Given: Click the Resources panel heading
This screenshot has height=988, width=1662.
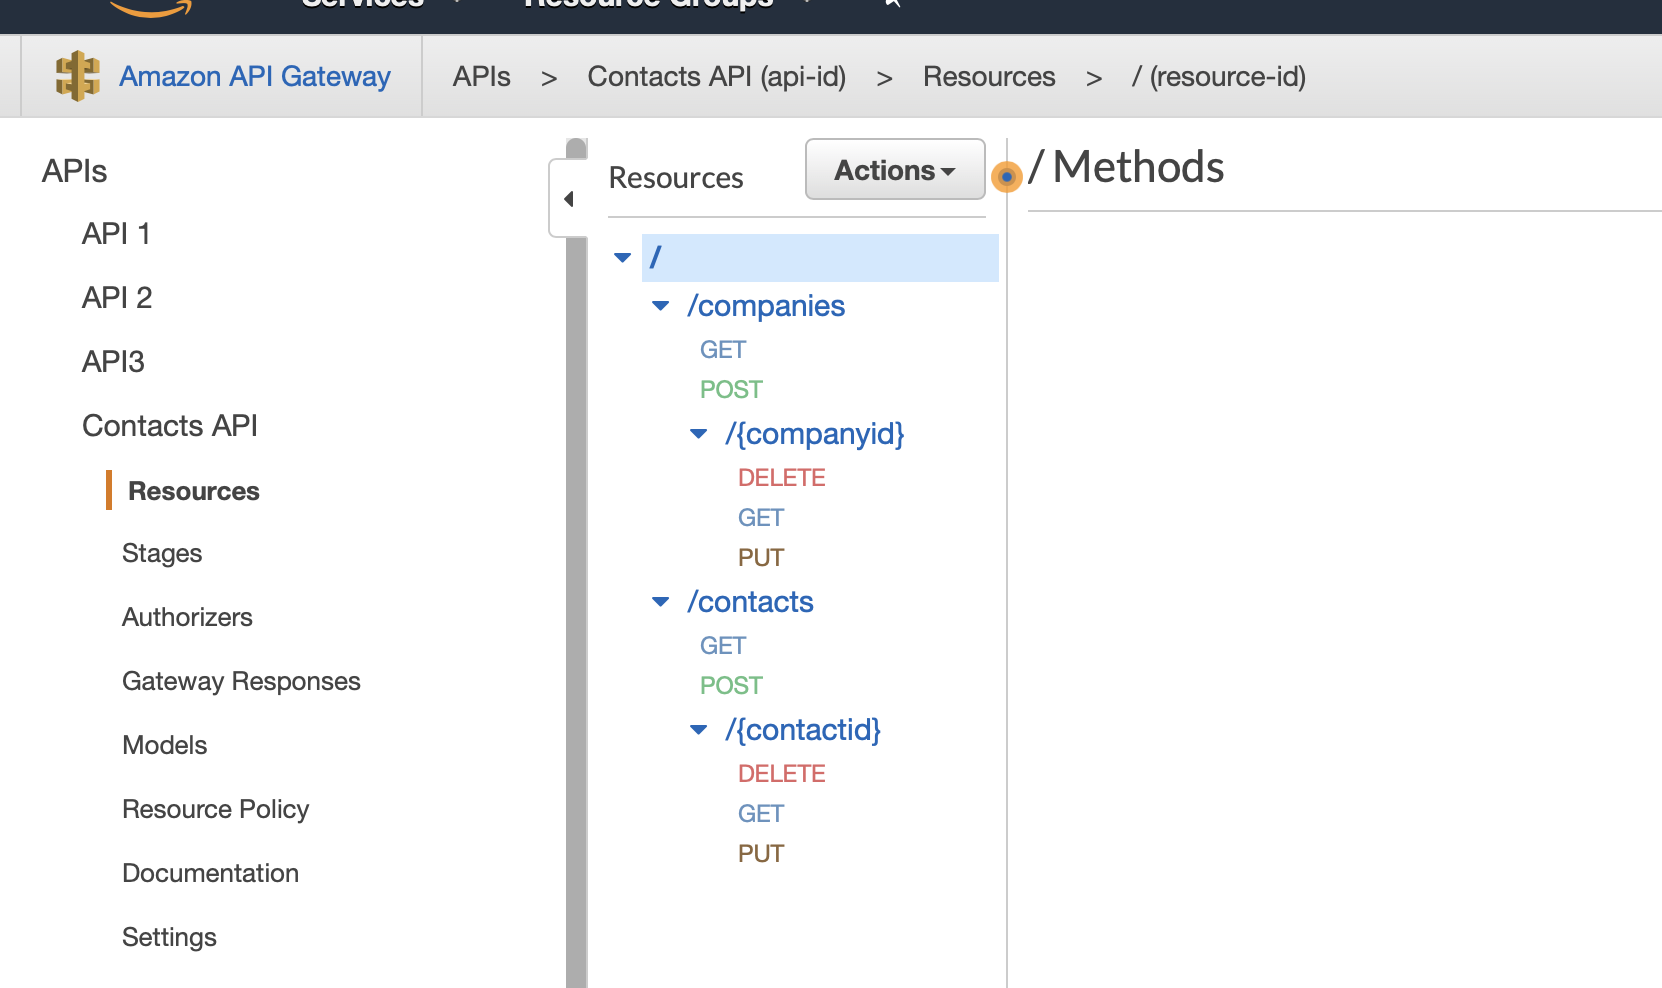Looking at the screenshot, I should (x=676, y=177).
